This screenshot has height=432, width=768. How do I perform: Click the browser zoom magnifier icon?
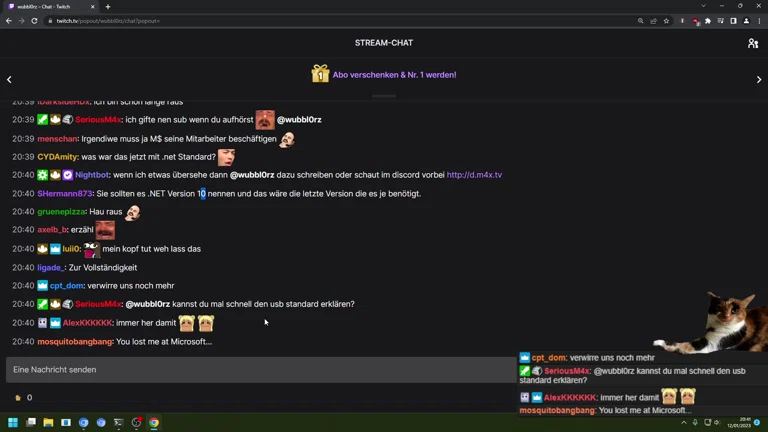click(641, 21)
